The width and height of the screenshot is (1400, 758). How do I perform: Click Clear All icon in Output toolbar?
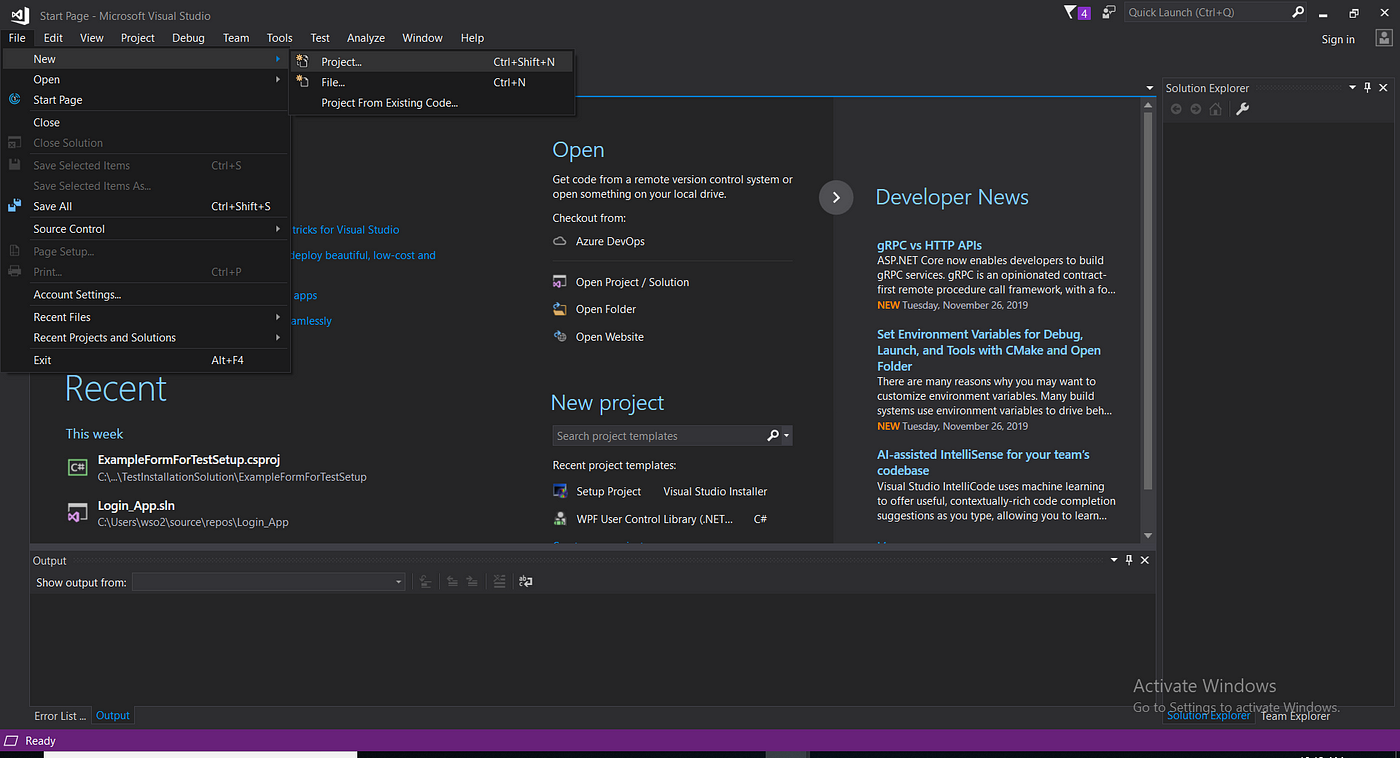[x=500, y=581]
